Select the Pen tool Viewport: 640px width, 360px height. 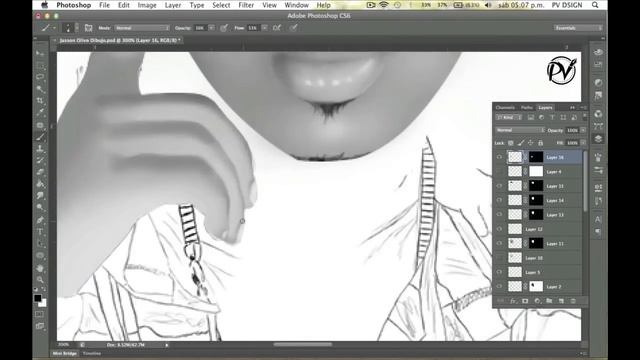click(40, 220)
